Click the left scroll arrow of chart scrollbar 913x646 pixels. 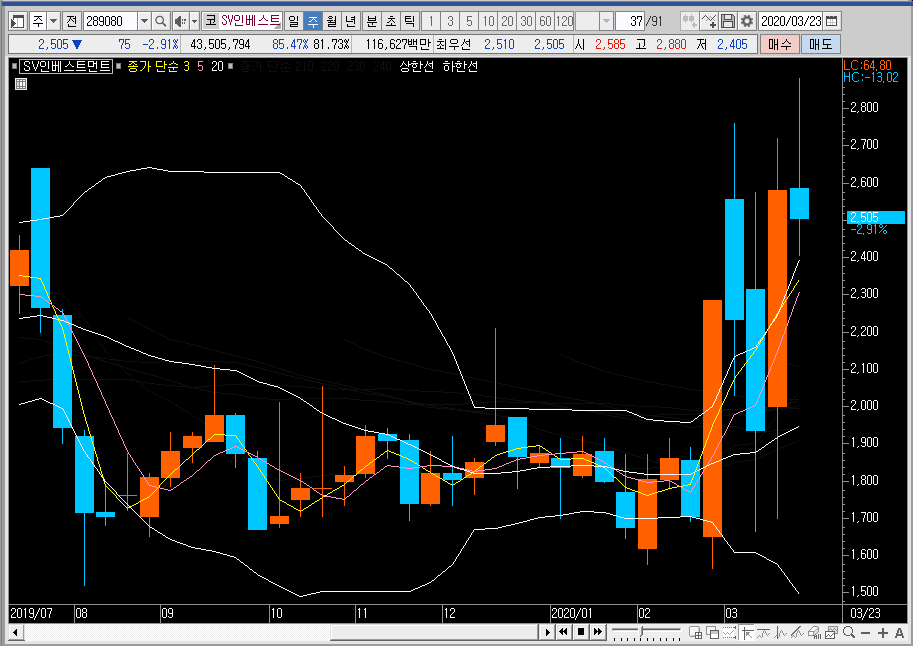click(15, 632)
